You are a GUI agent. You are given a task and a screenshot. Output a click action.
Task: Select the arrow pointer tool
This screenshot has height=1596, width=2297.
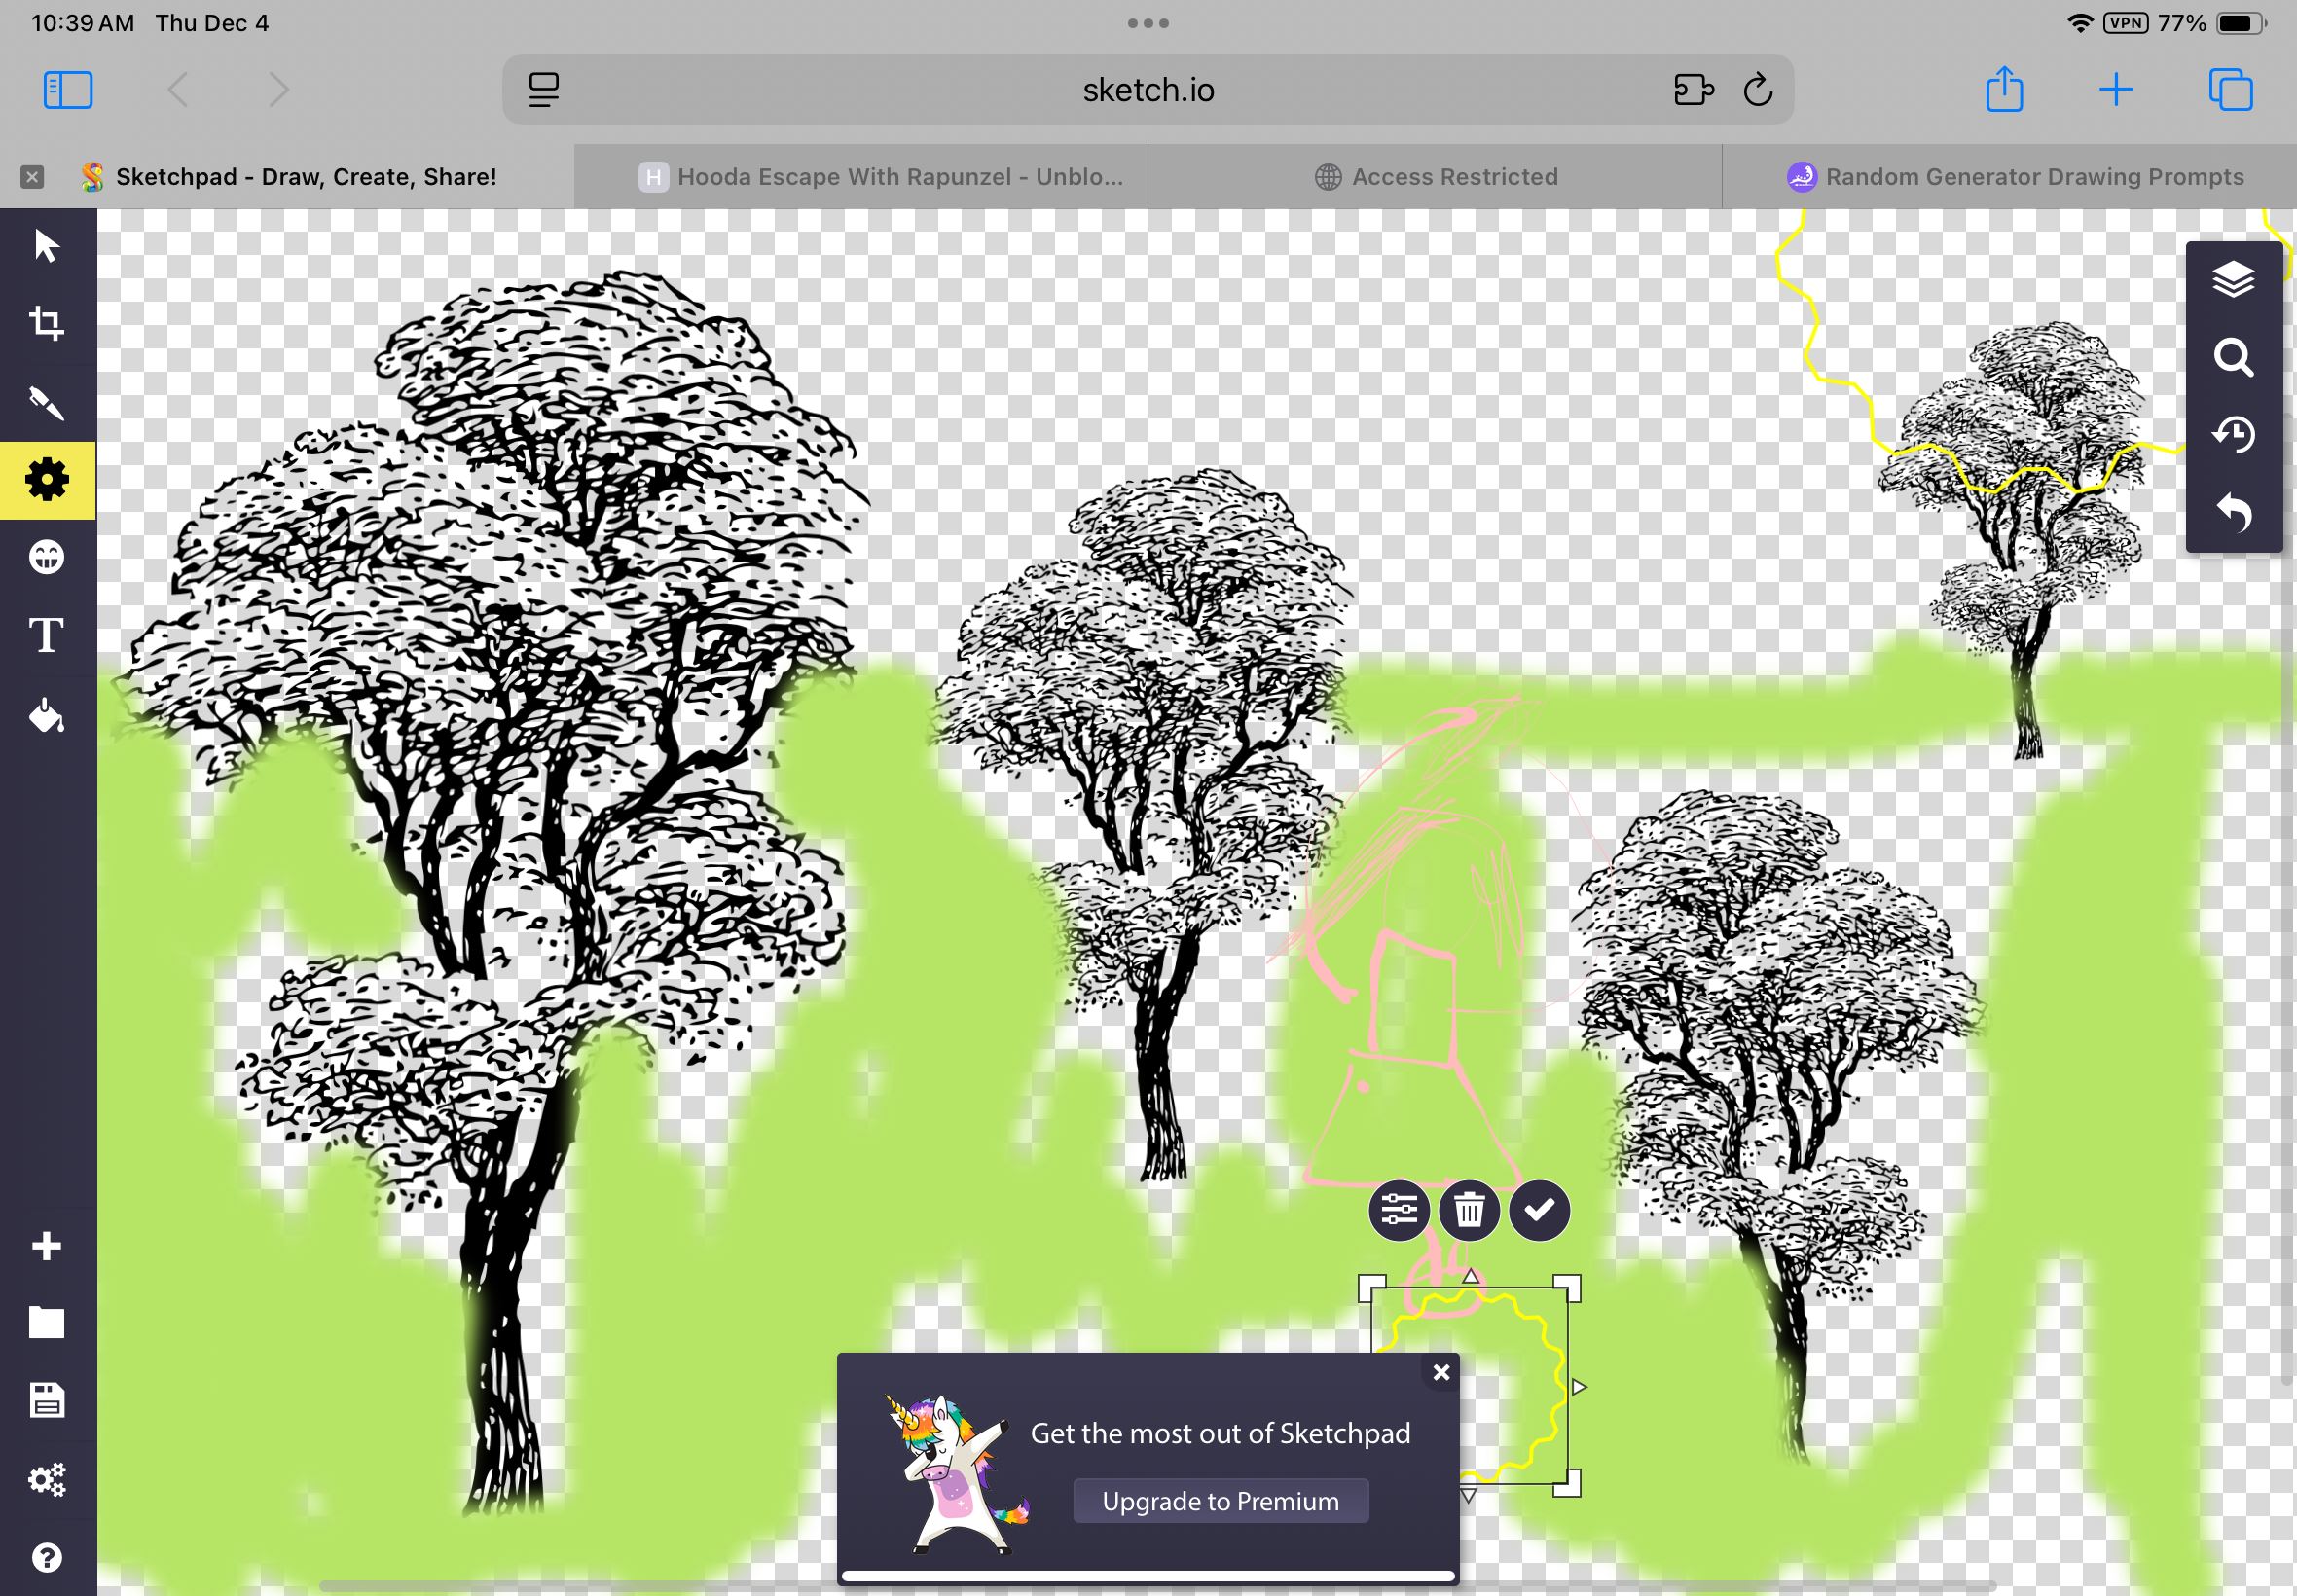click(x=46, y=246)
